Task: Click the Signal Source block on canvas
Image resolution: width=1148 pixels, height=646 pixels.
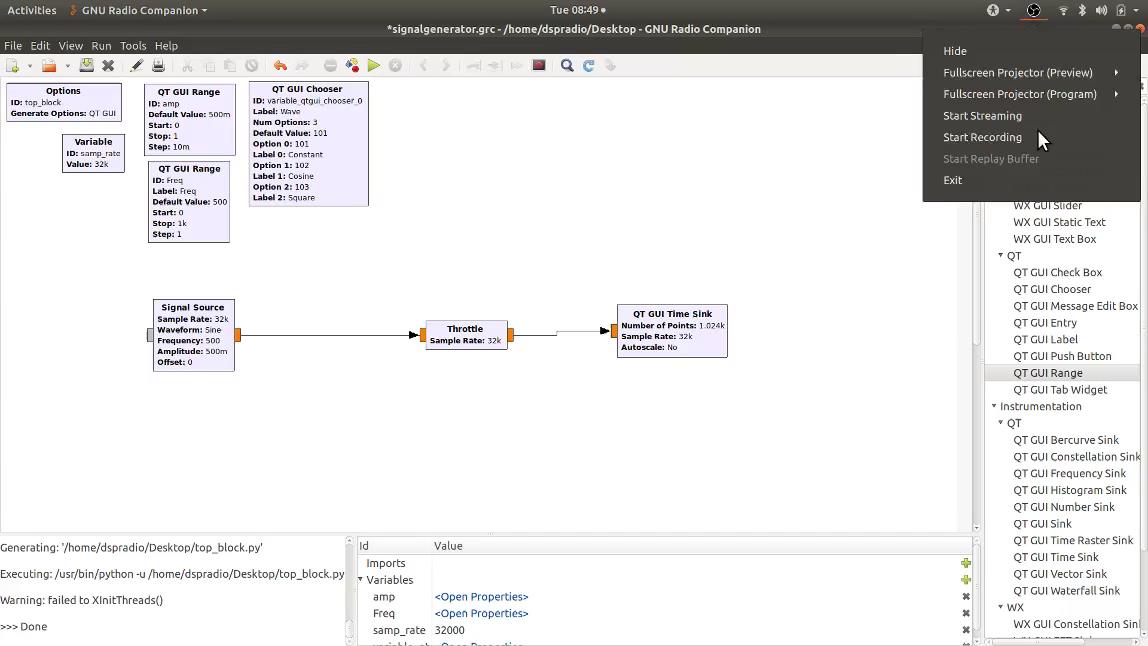Action: [x=193, y=335]
